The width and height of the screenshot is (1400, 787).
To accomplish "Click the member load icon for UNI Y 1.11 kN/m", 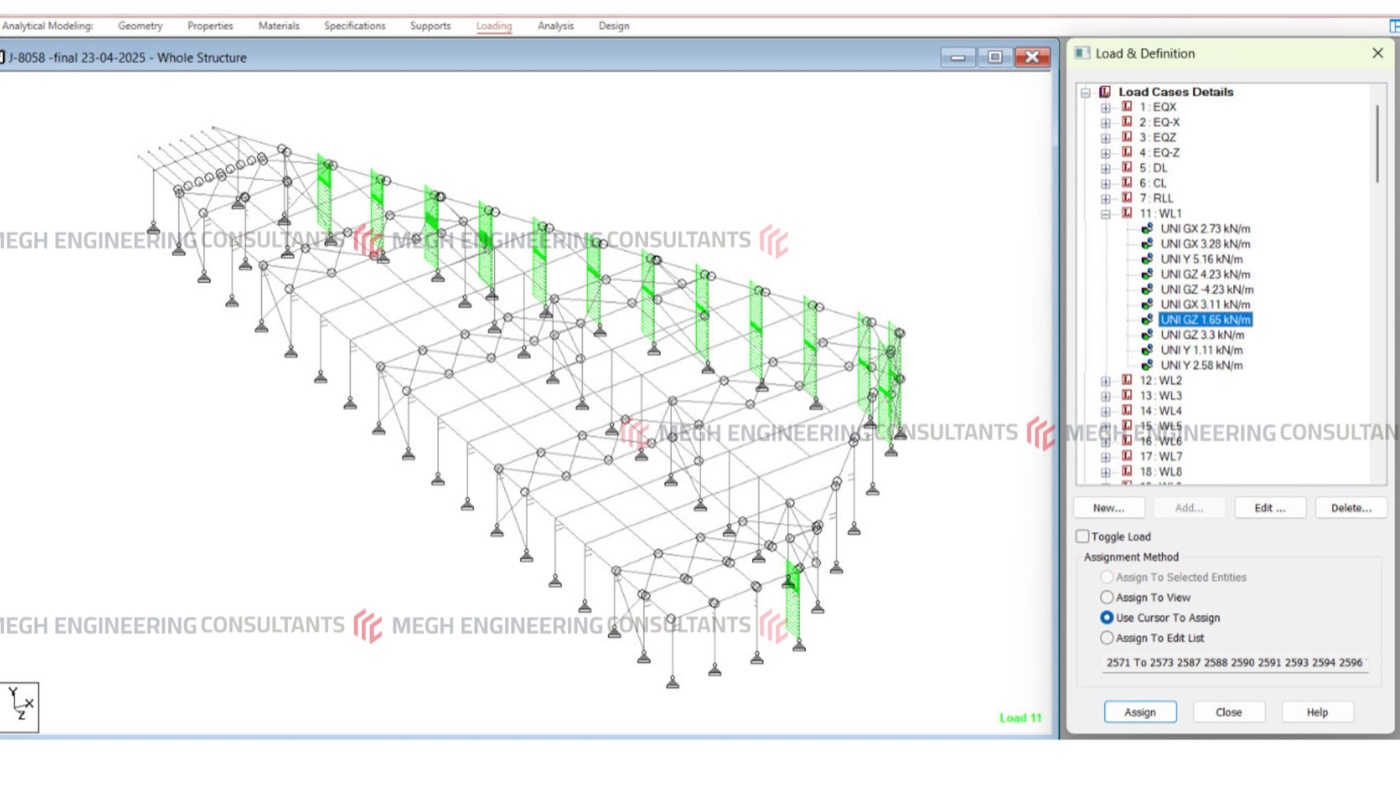I will pos(1147,350).
